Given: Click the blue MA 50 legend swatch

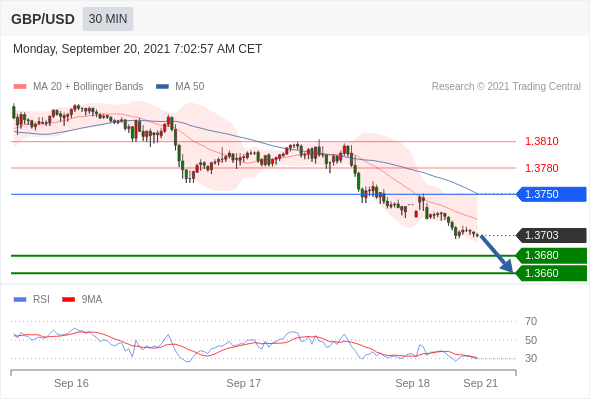Looking at the screenshot, I should (x=162, y=87).
